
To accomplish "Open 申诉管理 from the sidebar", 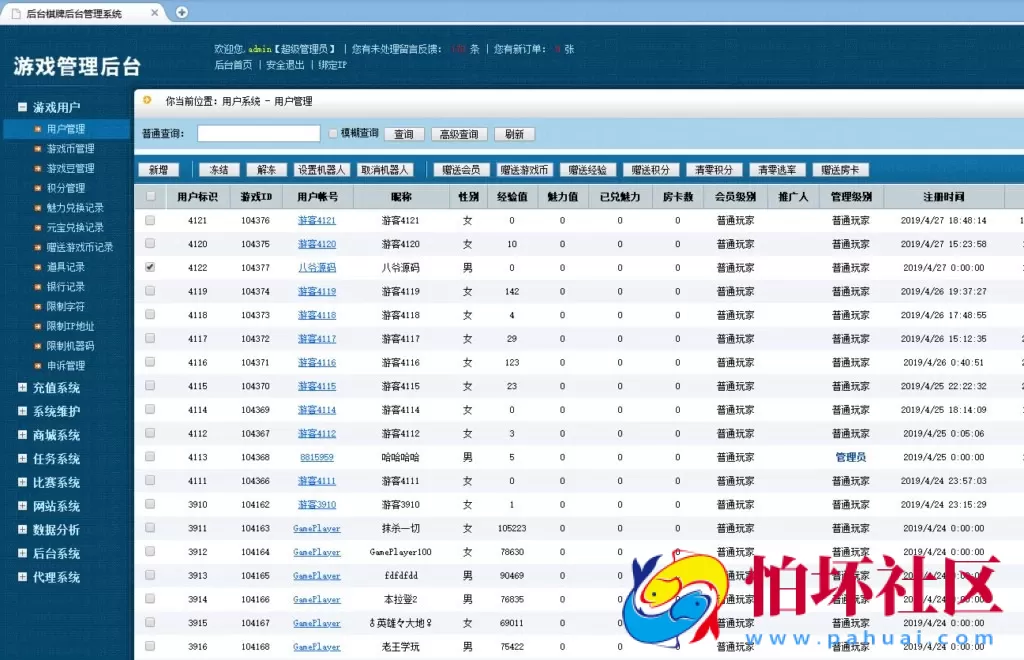I will click(65, 367).
